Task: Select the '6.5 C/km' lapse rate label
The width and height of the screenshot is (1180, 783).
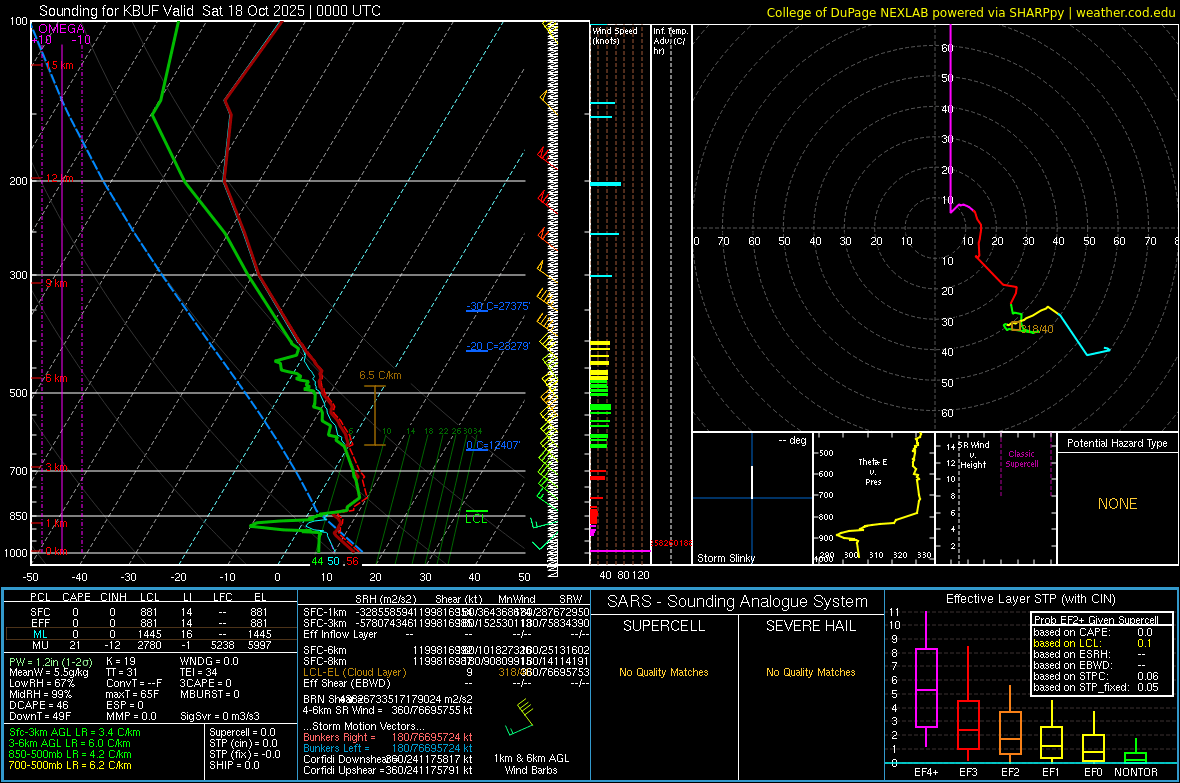Action: [x=380, y=375]
